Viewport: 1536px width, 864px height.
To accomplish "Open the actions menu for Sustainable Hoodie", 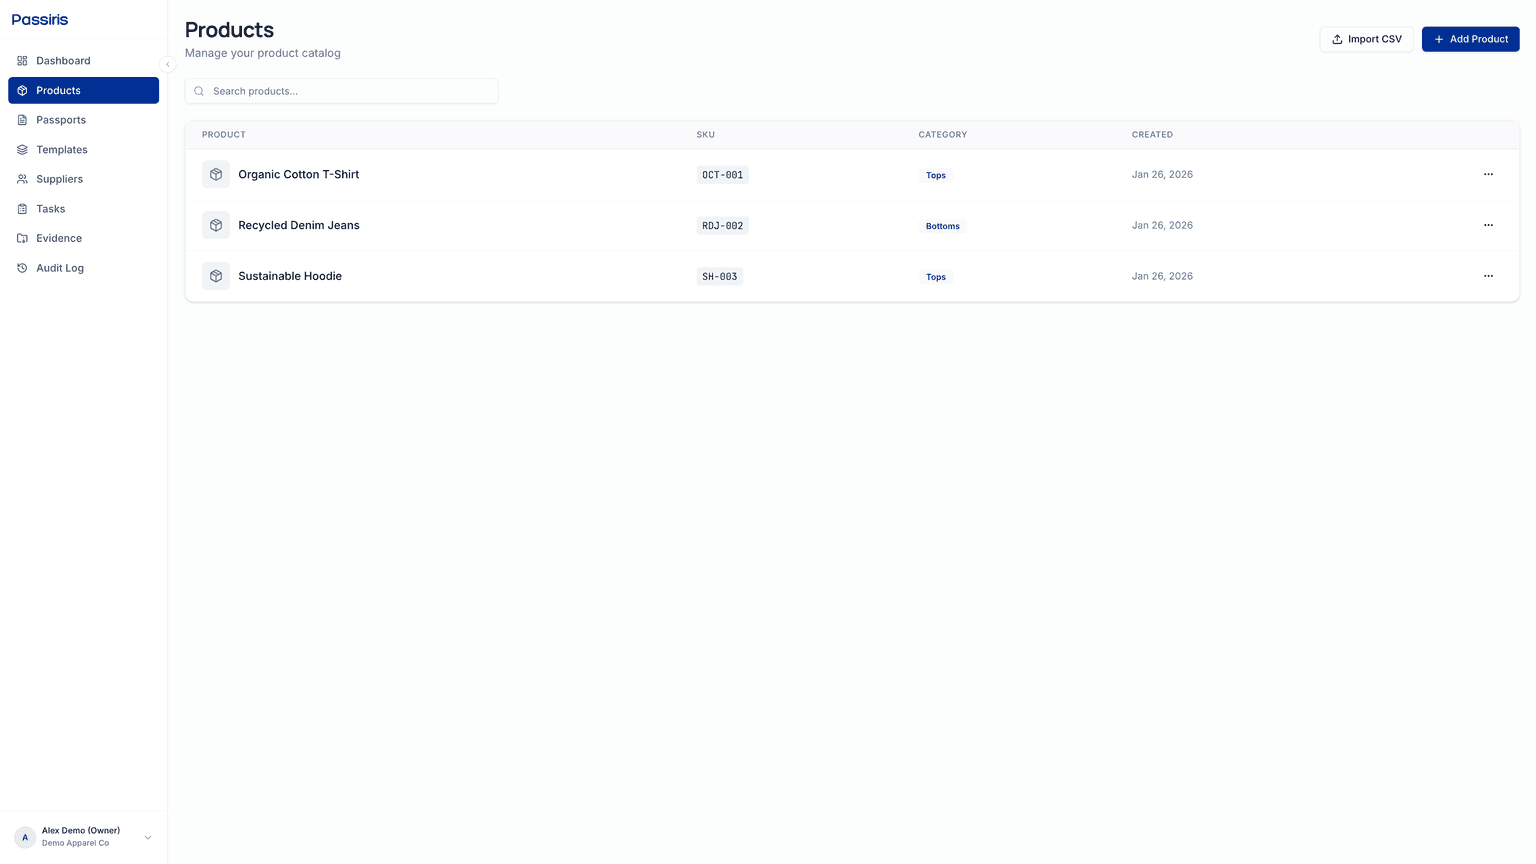I will 1488,276.
